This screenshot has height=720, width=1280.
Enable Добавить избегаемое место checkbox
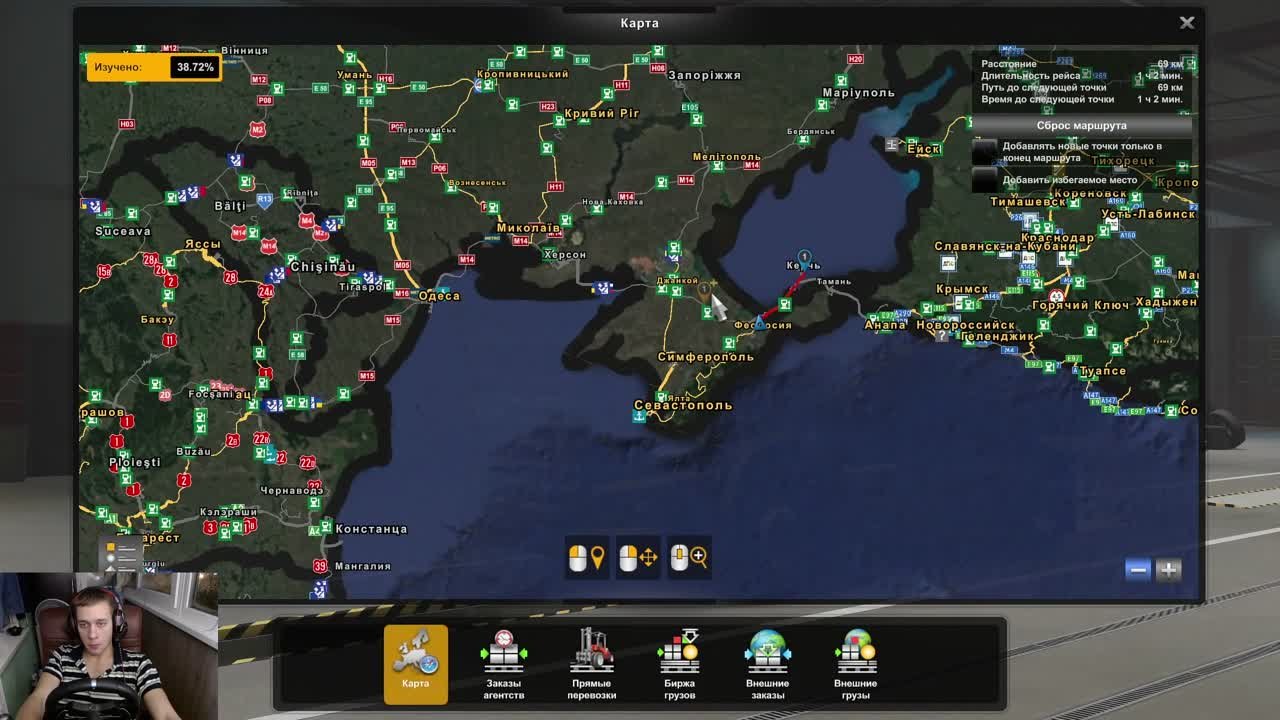pyautogui.click(x=986, y=180)
